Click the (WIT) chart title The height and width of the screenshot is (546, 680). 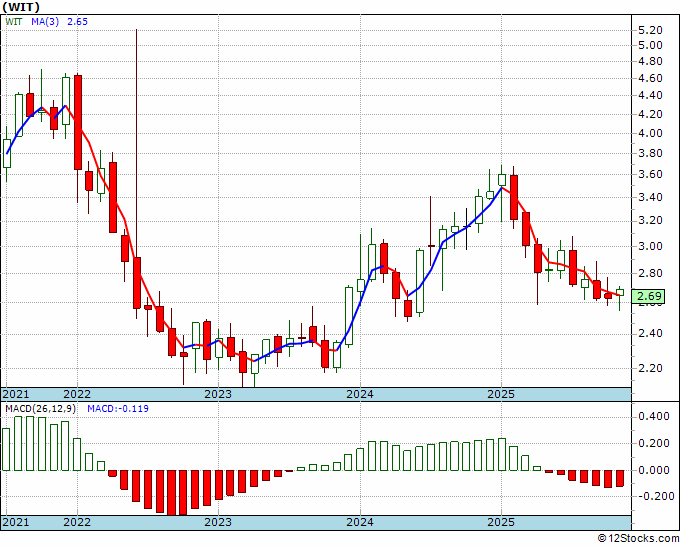point(21,7)
